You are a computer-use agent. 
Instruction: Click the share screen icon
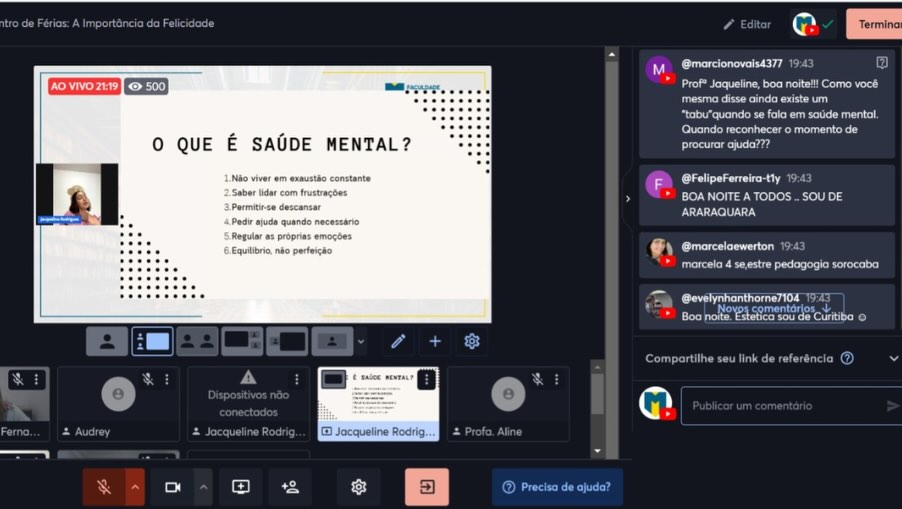[x=240, y=487]
